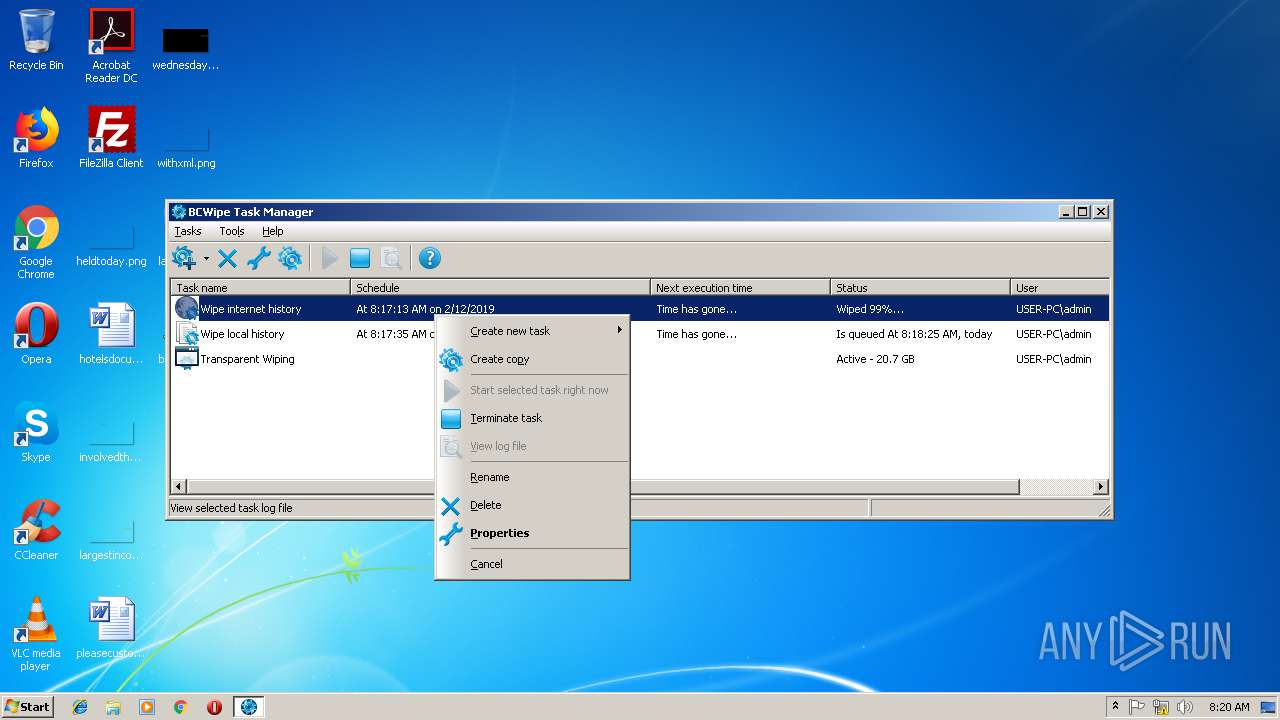Click the Create copy gear icon in toolbar
1280x720 pixels.
(290, 259)
